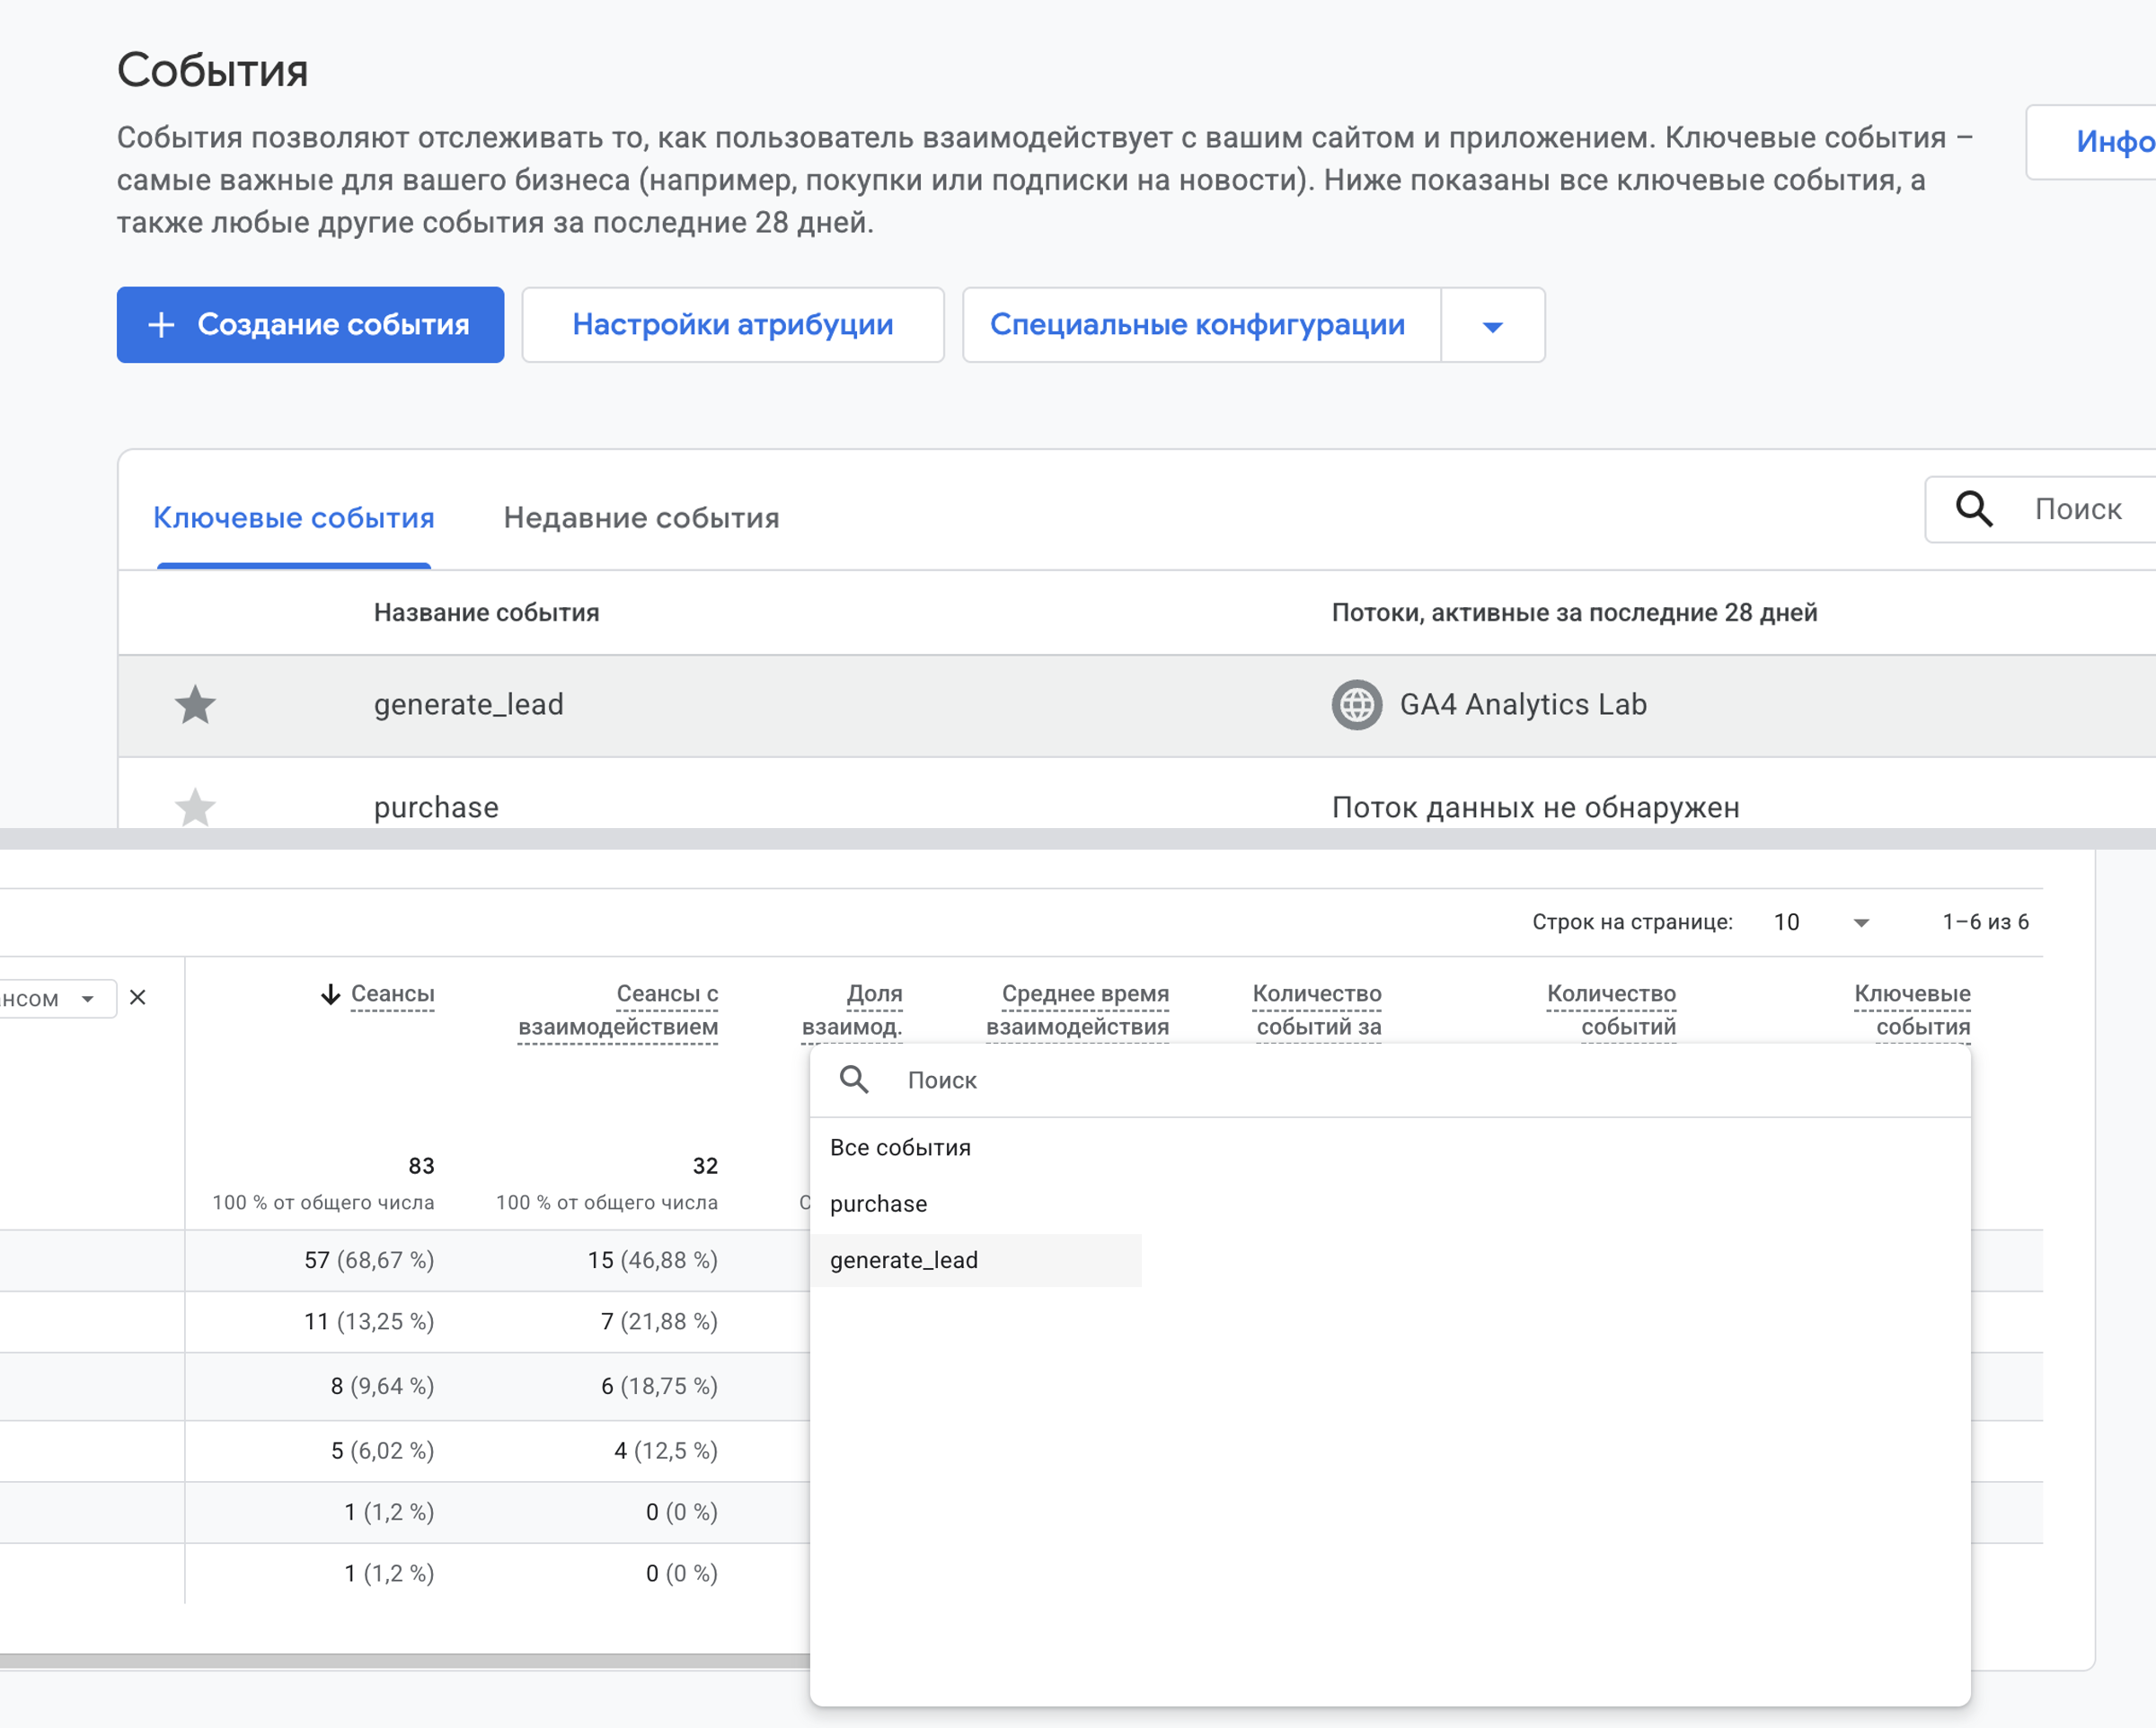Screen dimensions: 2156x1728
Task: Click the Количество событий за header
Action: click(1317, 1010)
